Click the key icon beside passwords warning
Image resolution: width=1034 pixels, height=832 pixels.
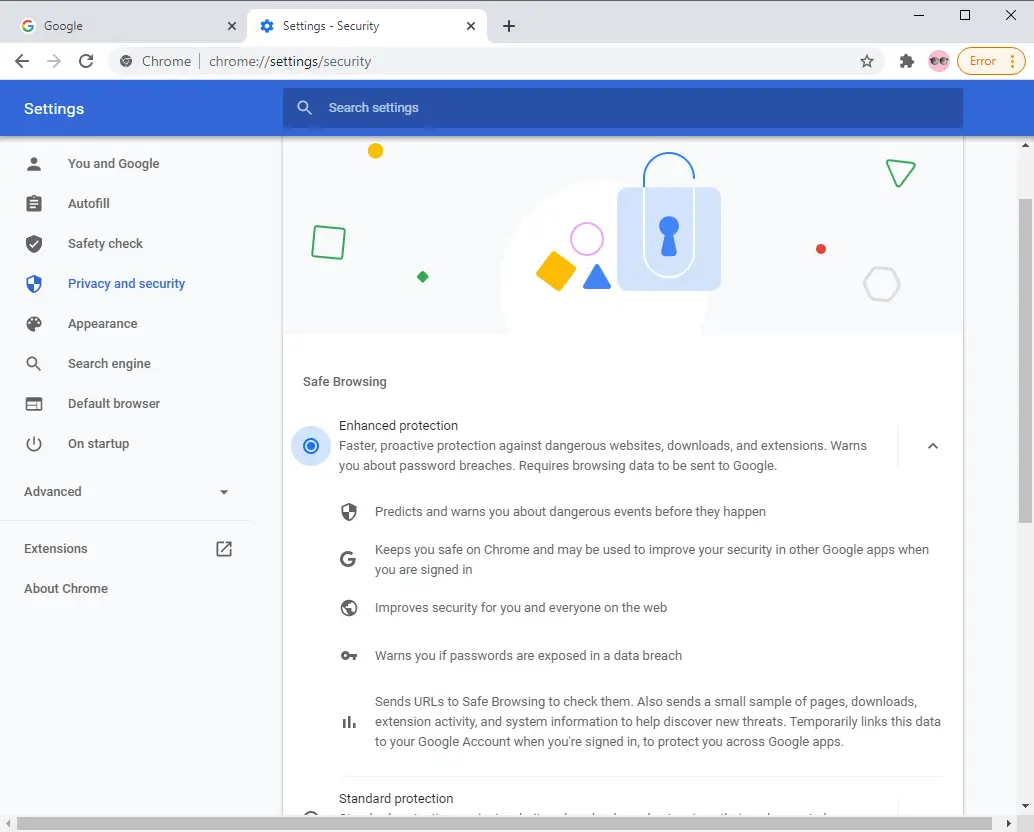coord(349,656)
